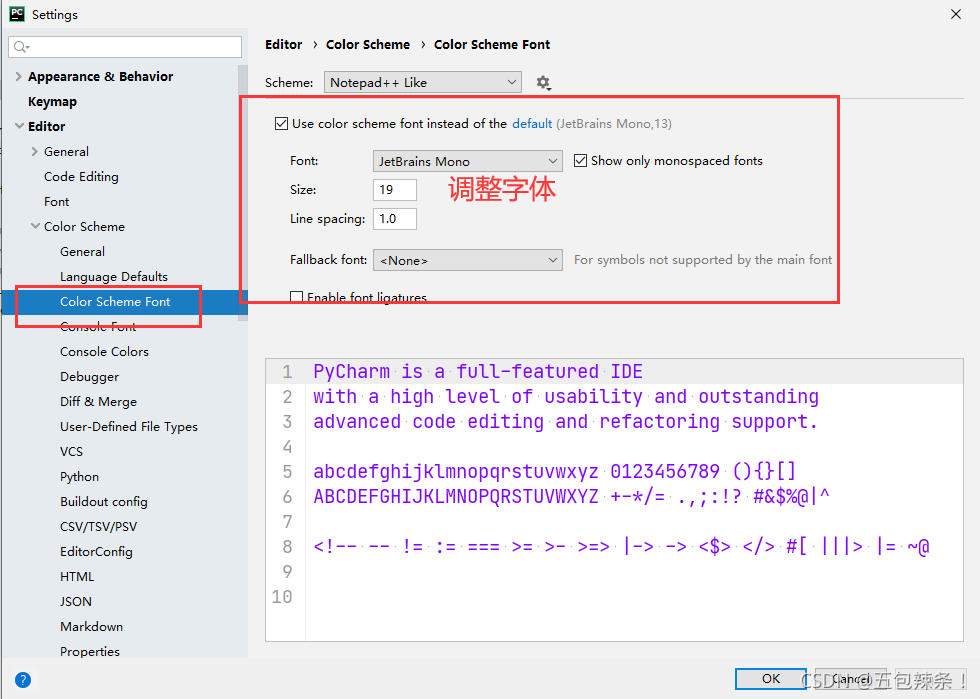
Task: Open Diff & Merge color settings
Action: point(98,401)
